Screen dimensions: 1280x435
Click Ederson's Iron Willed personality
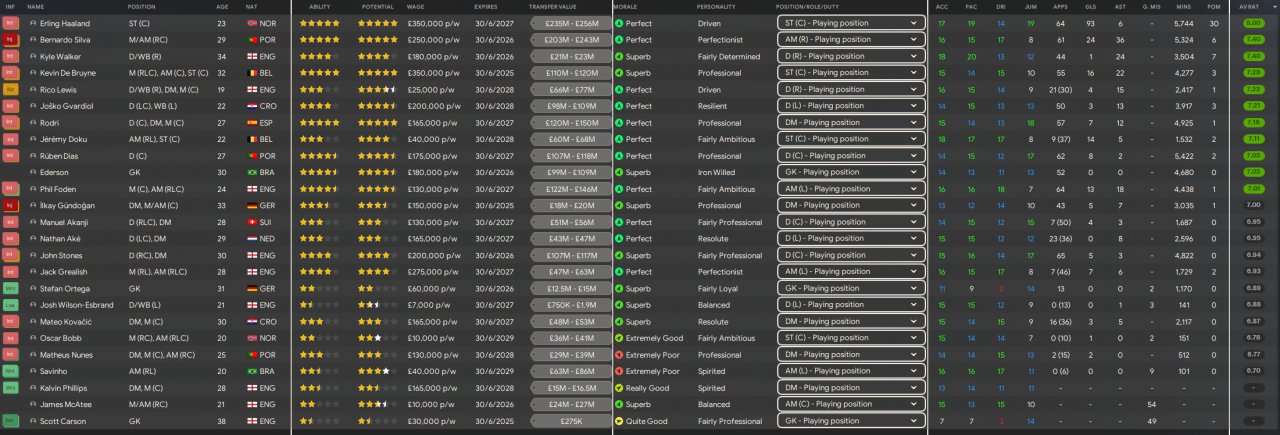(718, 172)
